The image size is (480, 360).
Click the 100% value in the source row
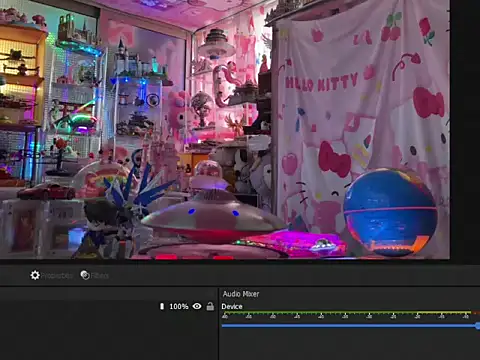point(179,306)
